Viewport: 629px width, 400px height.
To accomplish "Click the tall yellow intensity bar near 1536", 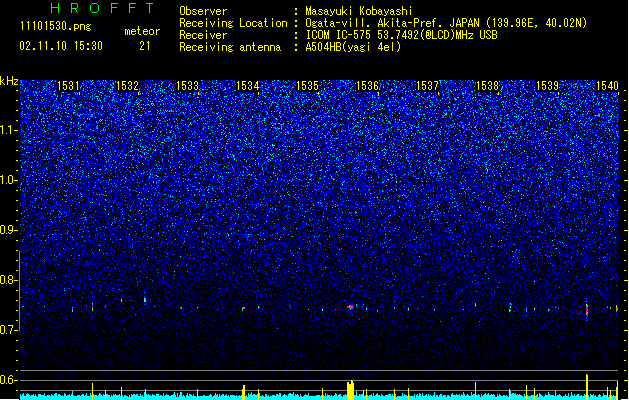I will point(351,390).
